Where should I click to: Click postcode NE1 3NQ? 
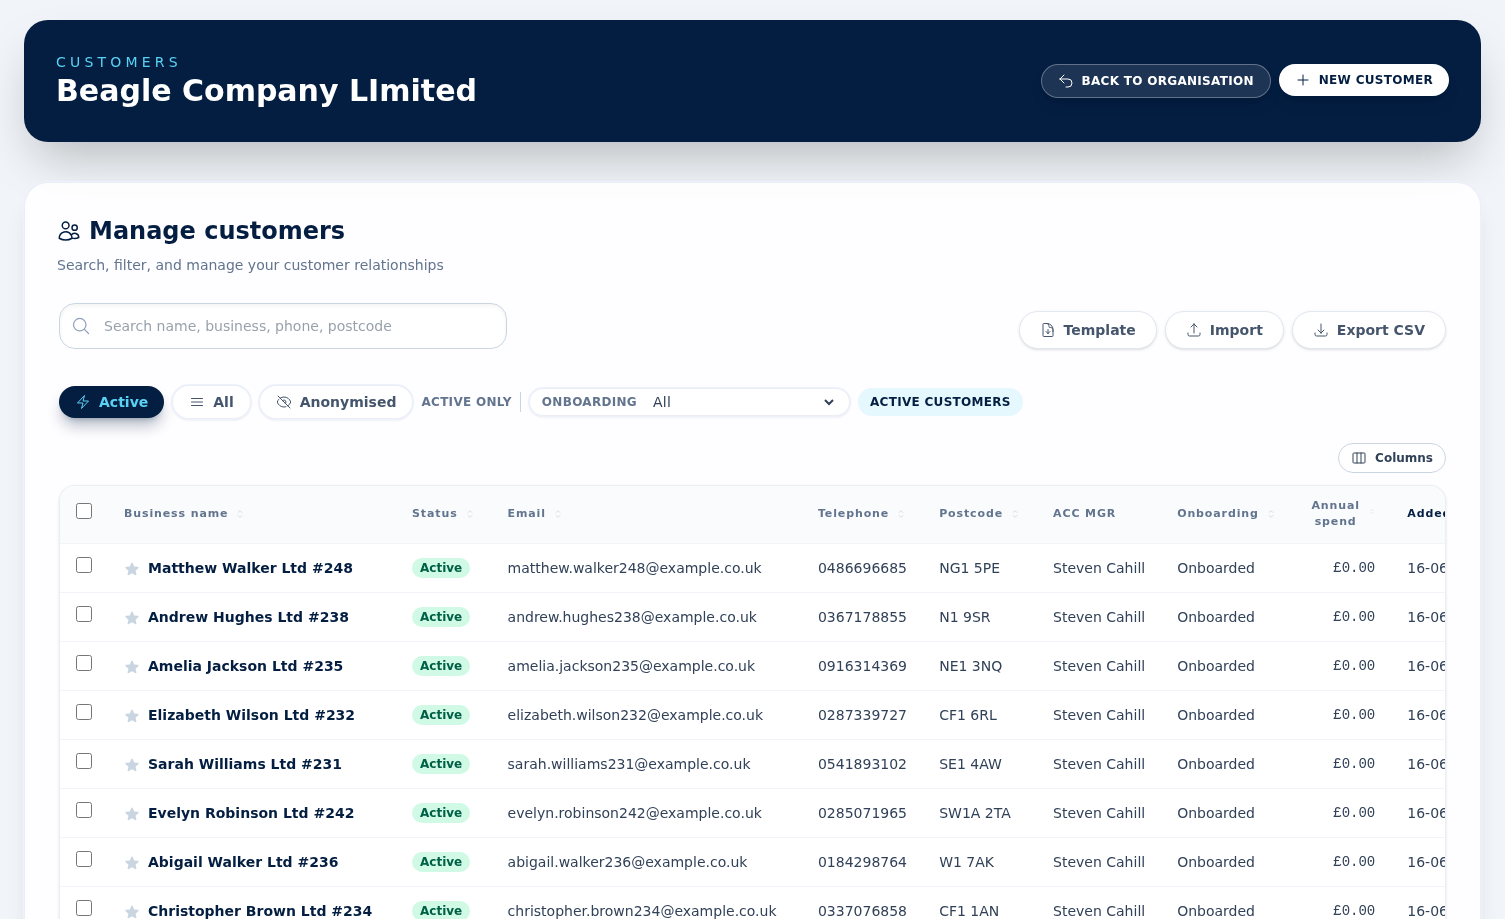click(970, 666)
